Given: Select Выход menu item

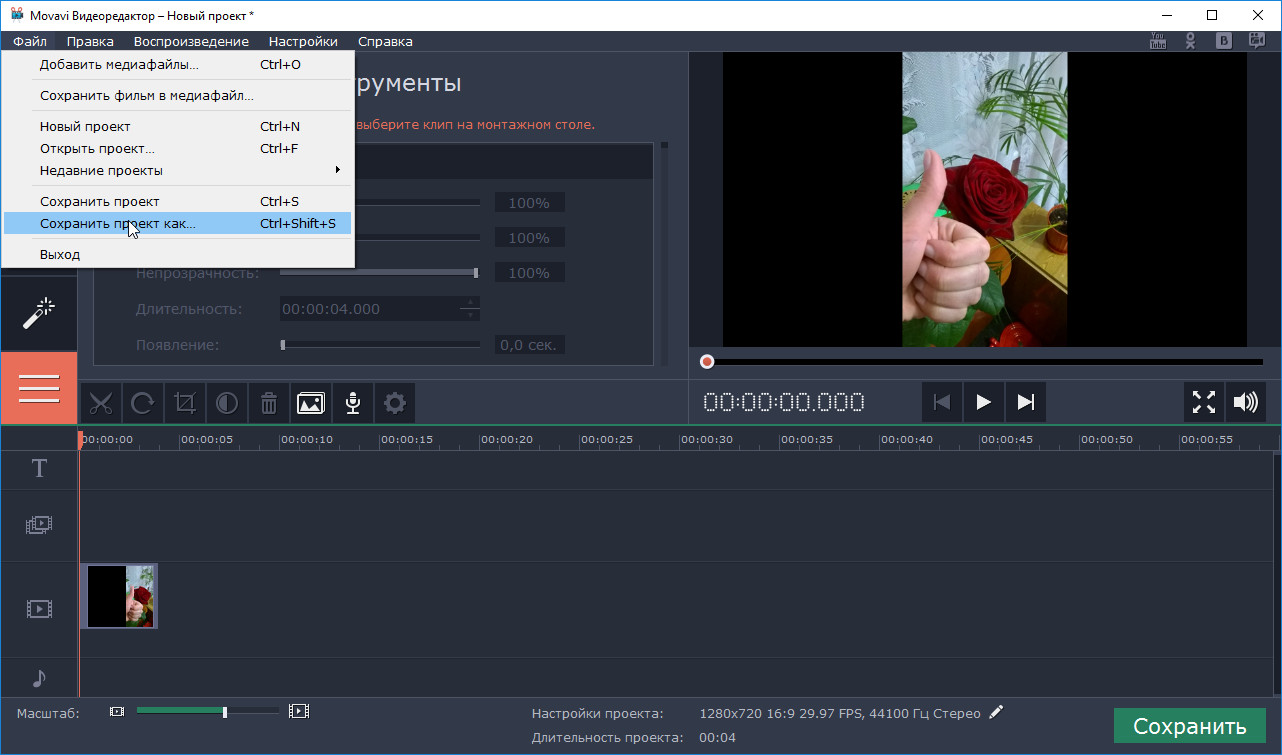Looking at the screenshot, I should point(178,255).
